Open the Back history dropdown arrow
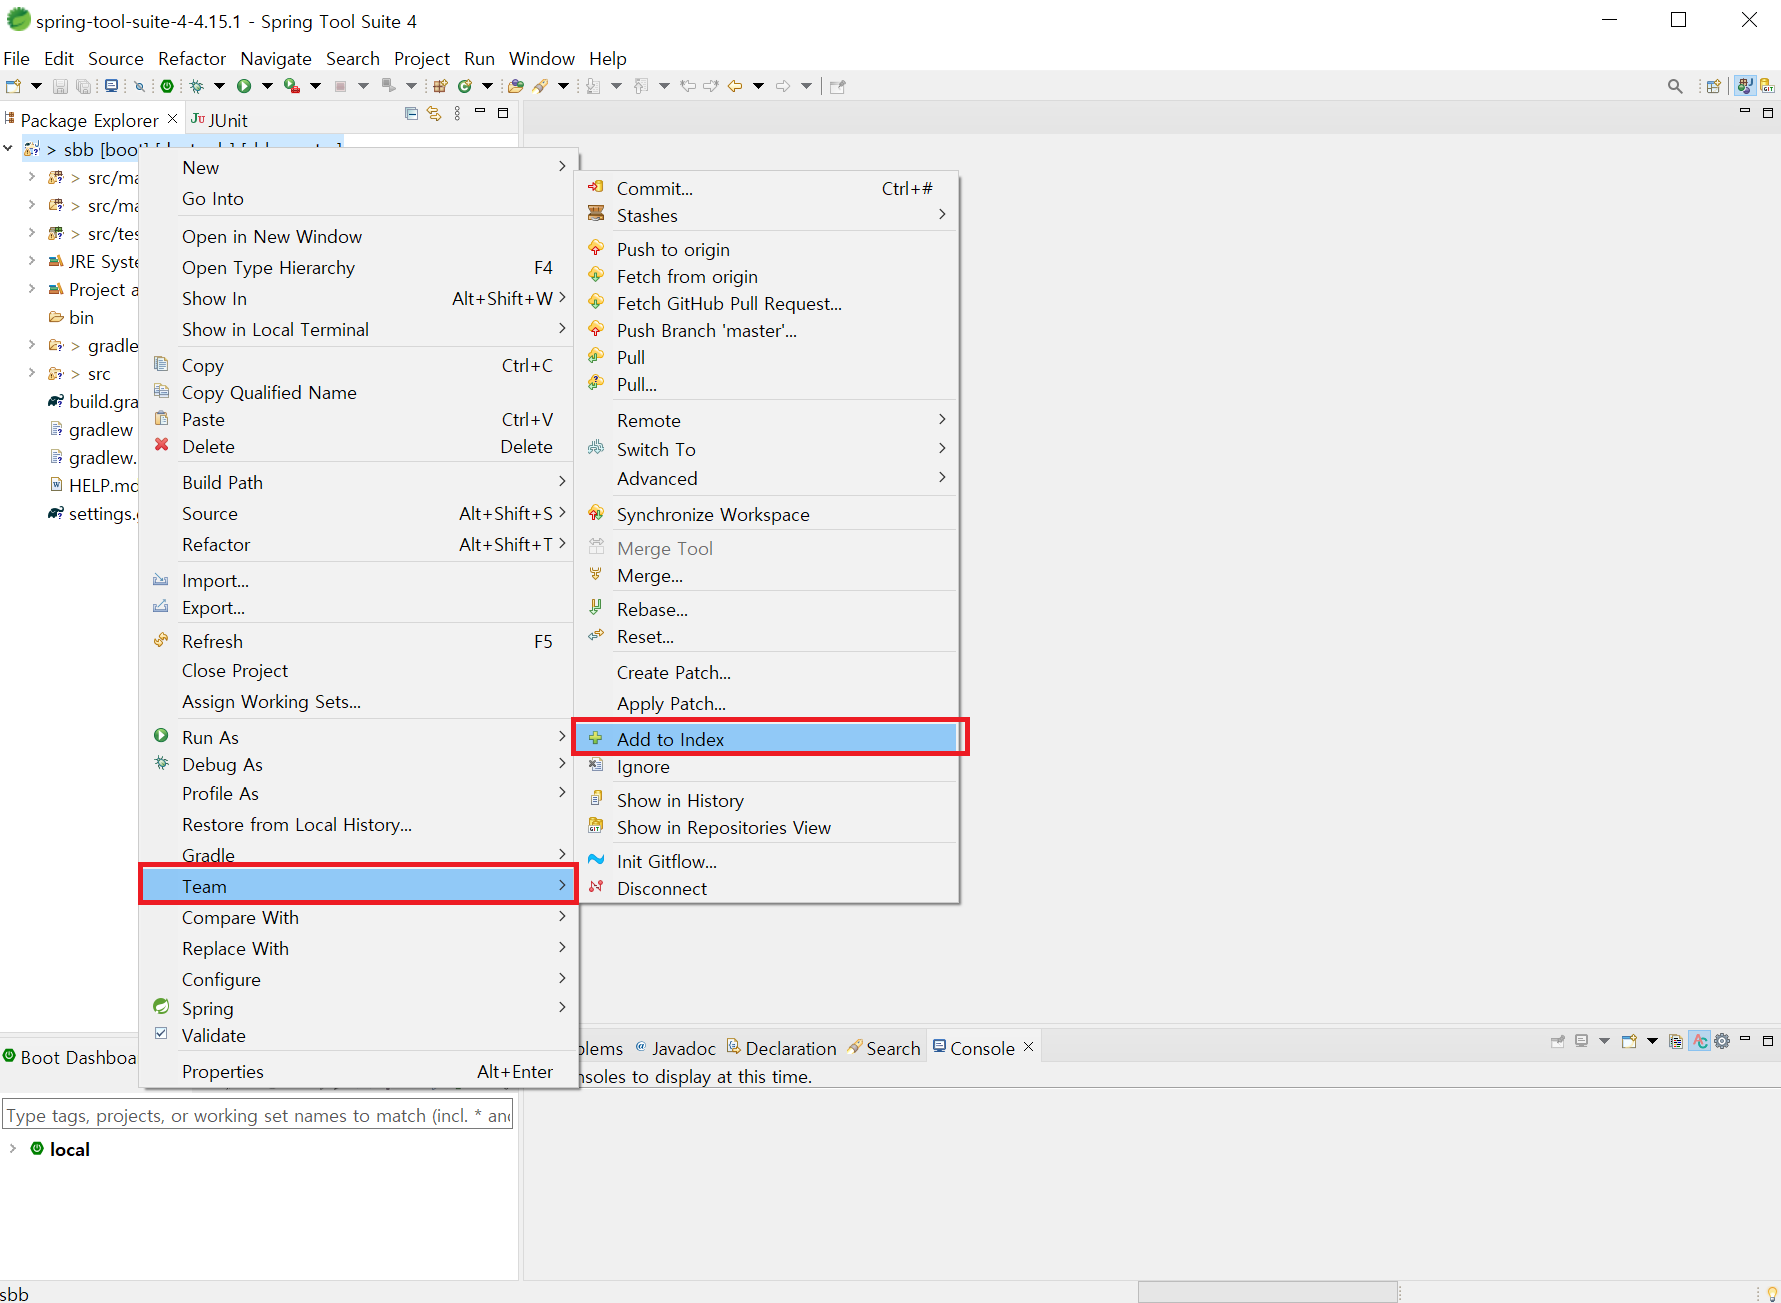Viewport: 1781px width, 1303px height. pos(758,86)
